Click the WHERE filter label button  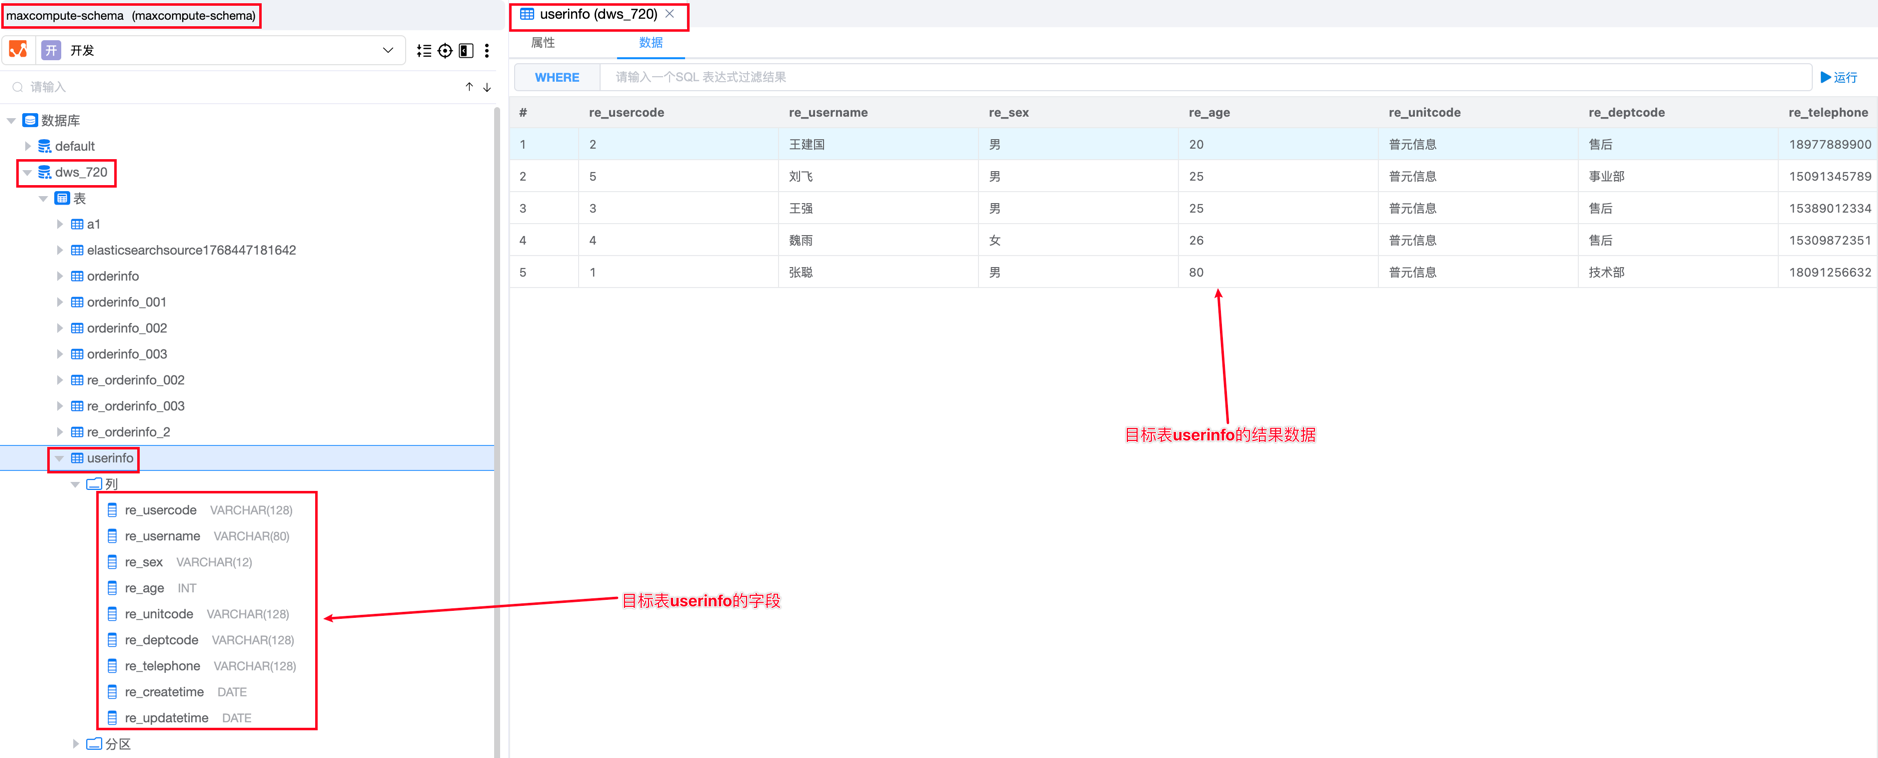[557, 77]
